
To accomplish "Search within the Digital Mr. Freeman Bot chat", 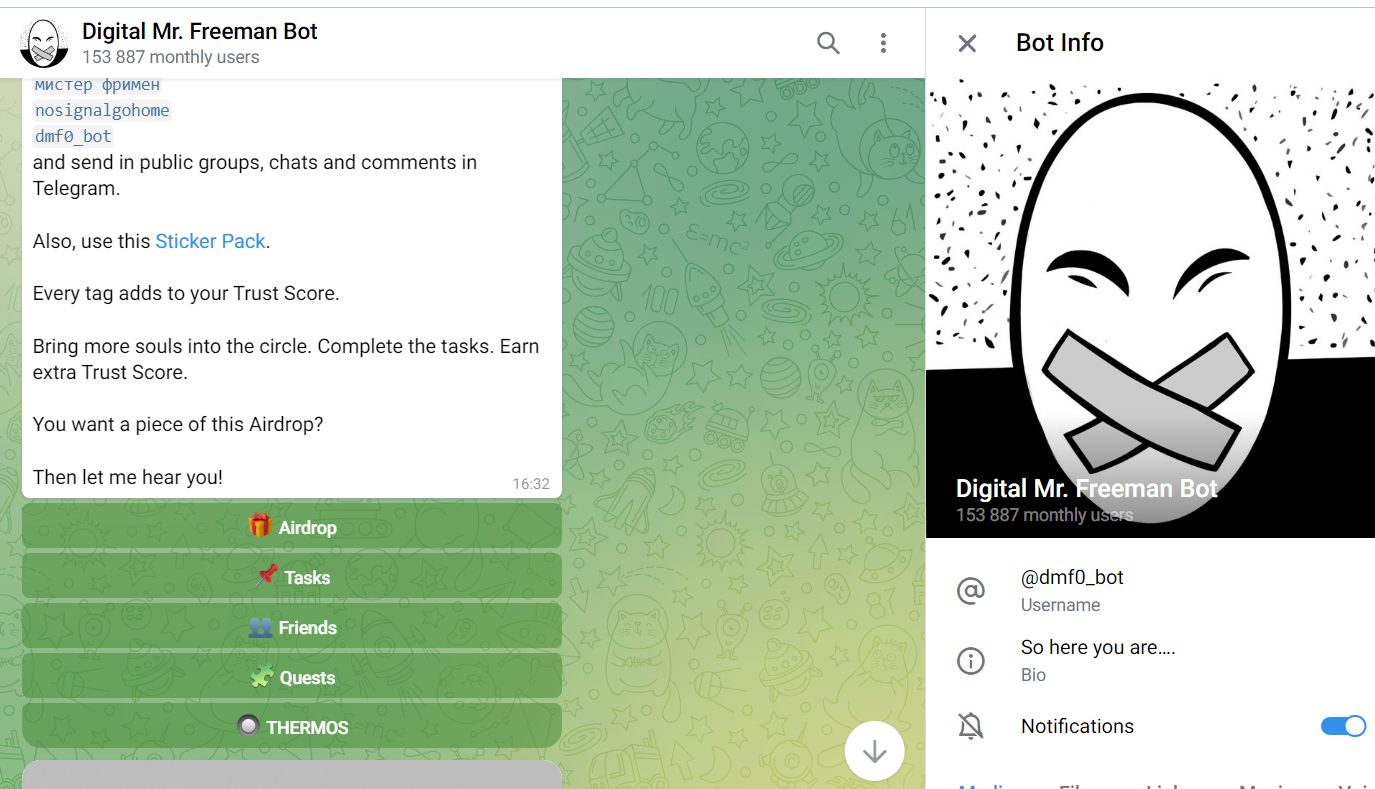I will [x=828, y=43].
